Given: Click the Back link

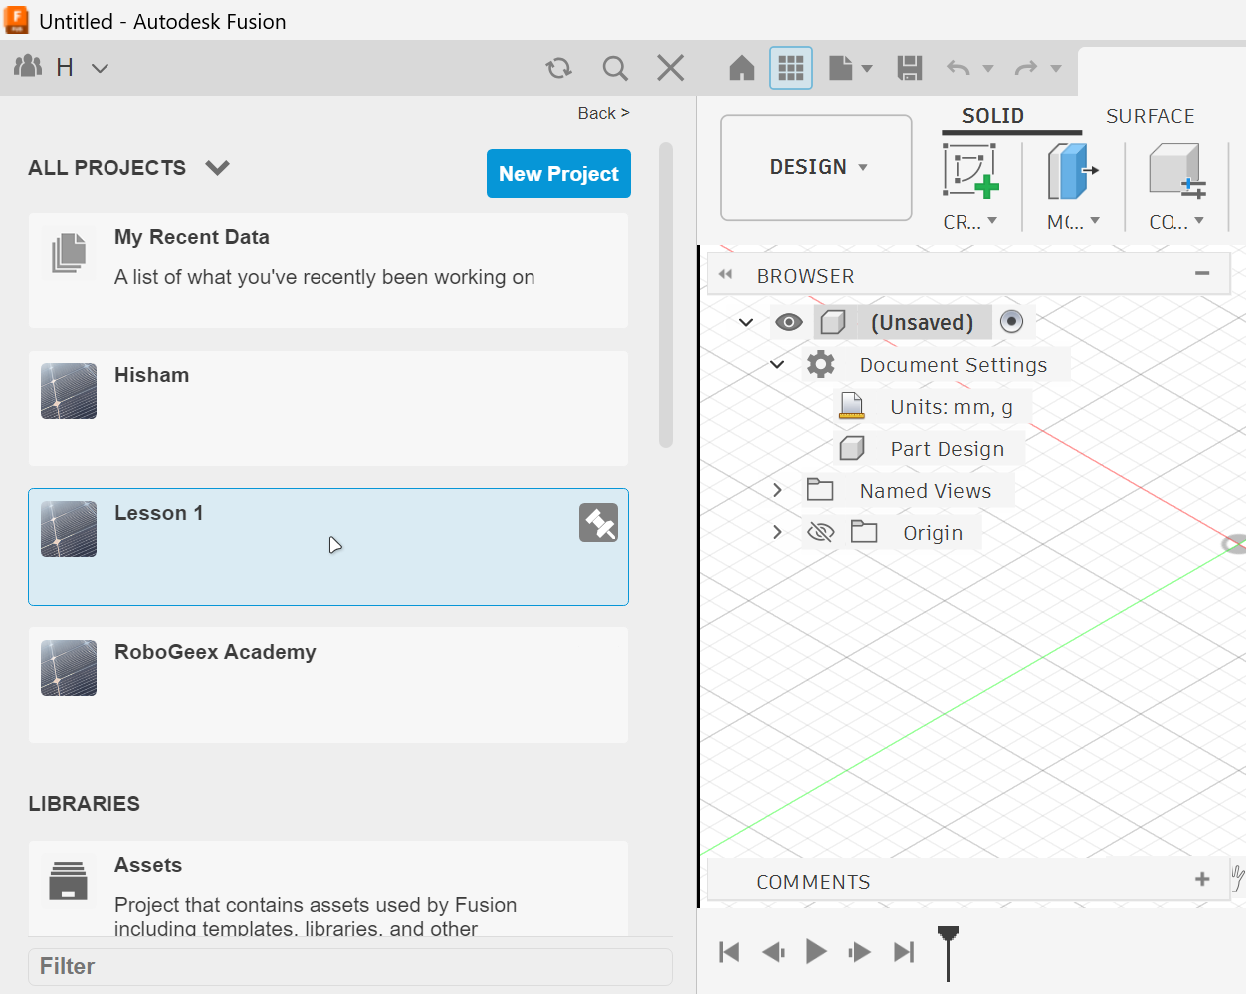Looking at the screenshot, I should pyautogui.click(x=603, y=113).
